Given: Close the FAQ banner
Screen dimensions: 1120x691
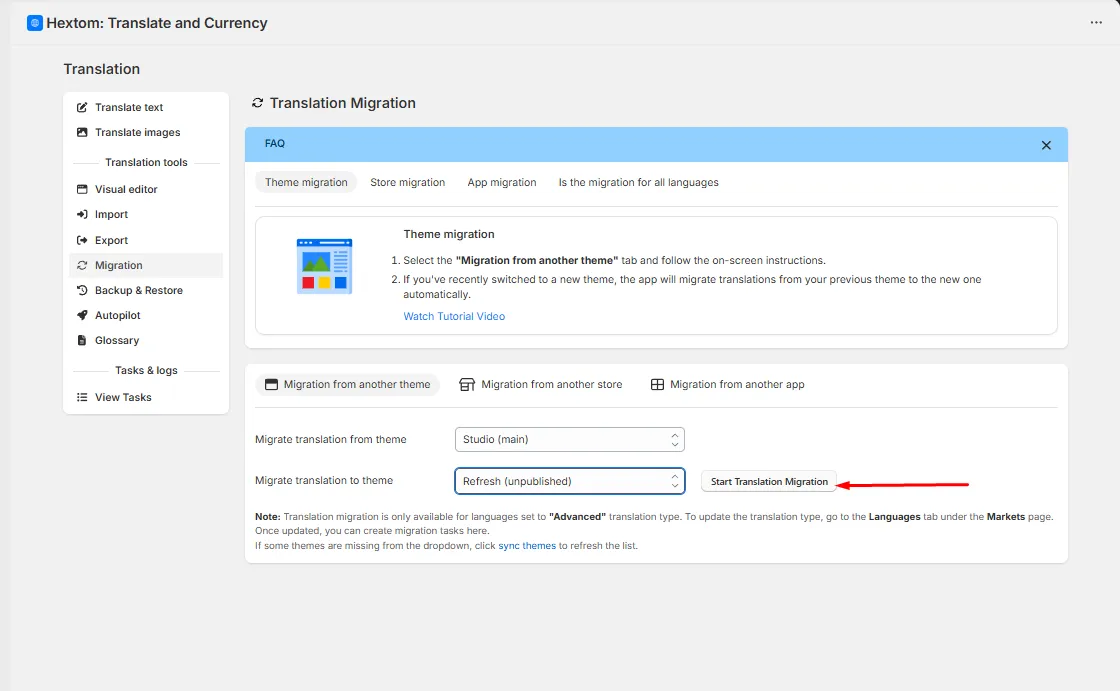Looking at the screenshot, I should tap(1046, 145).
